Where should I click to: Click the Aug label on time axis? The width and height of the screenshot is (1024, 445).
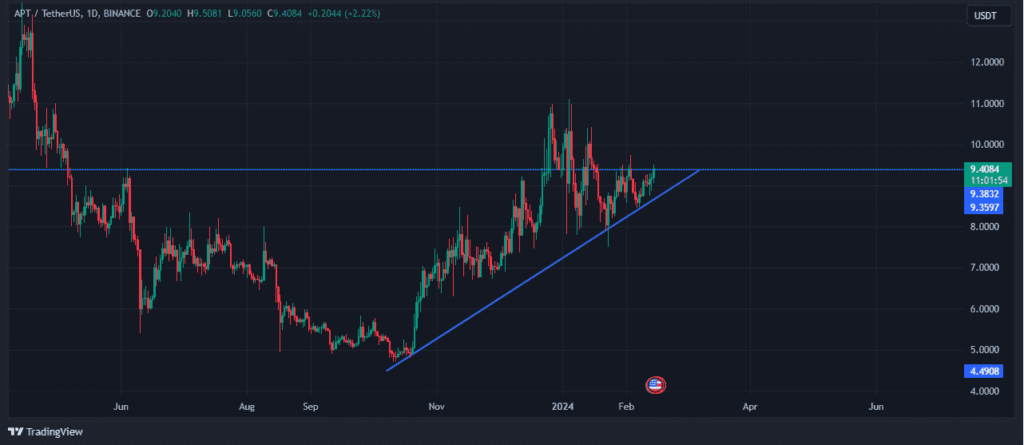[x=246, y=407]
